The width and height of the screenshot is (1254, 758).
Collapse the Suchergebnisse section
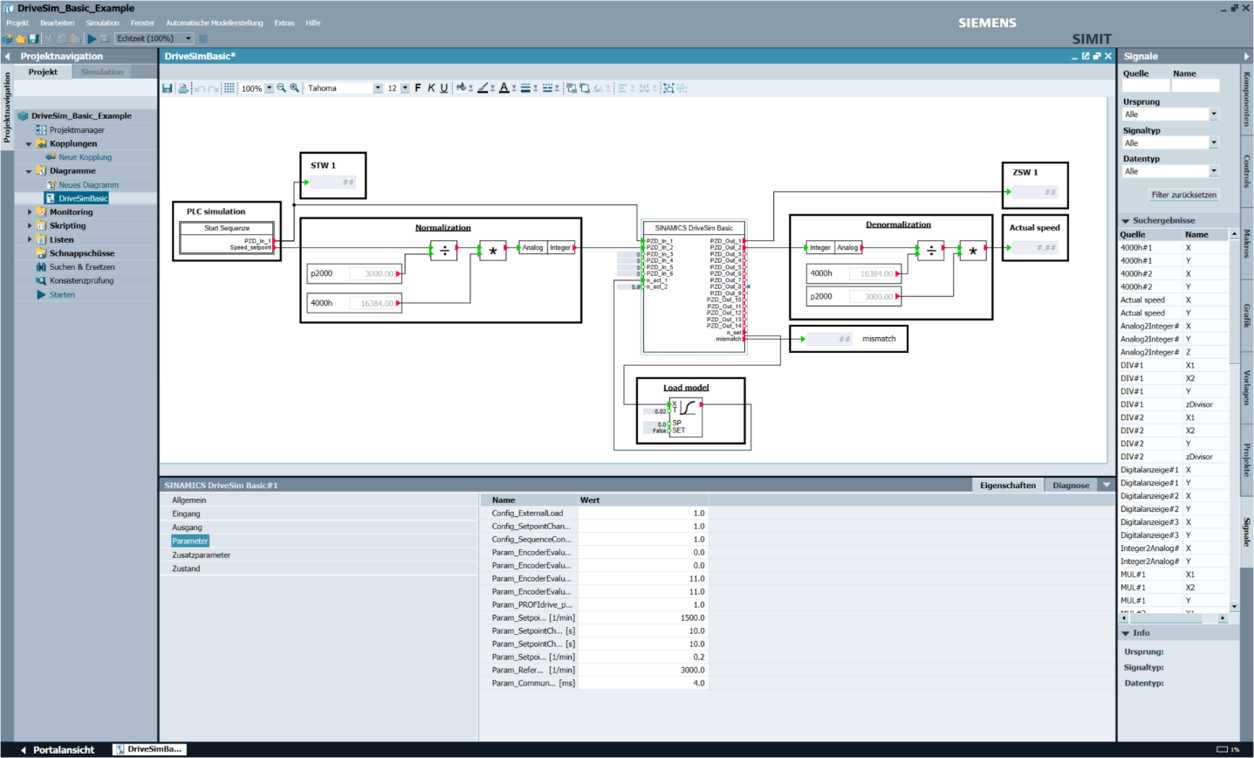click(1125, 220)
